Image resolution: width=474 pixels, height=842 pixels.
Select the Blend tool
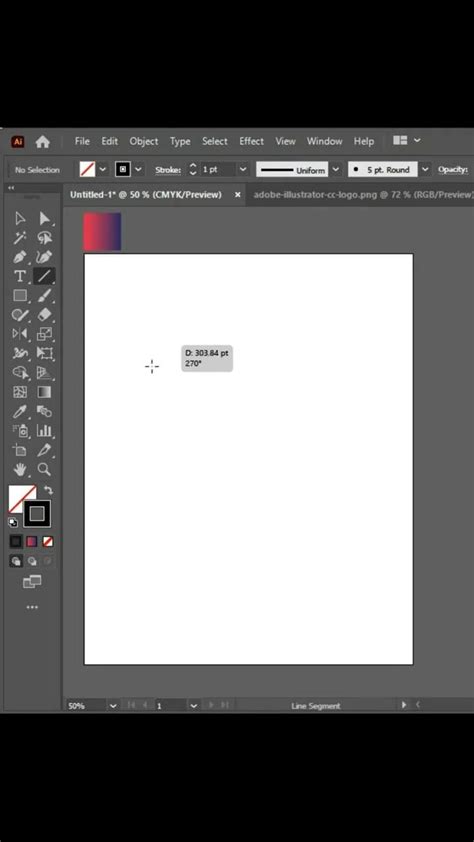(x=44, y=411)
